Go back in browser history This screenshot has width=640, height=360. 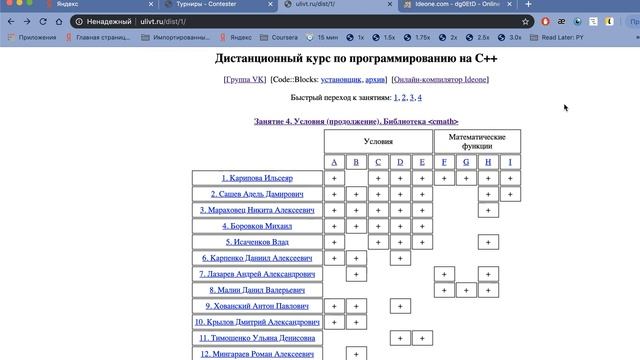(11, 22)
